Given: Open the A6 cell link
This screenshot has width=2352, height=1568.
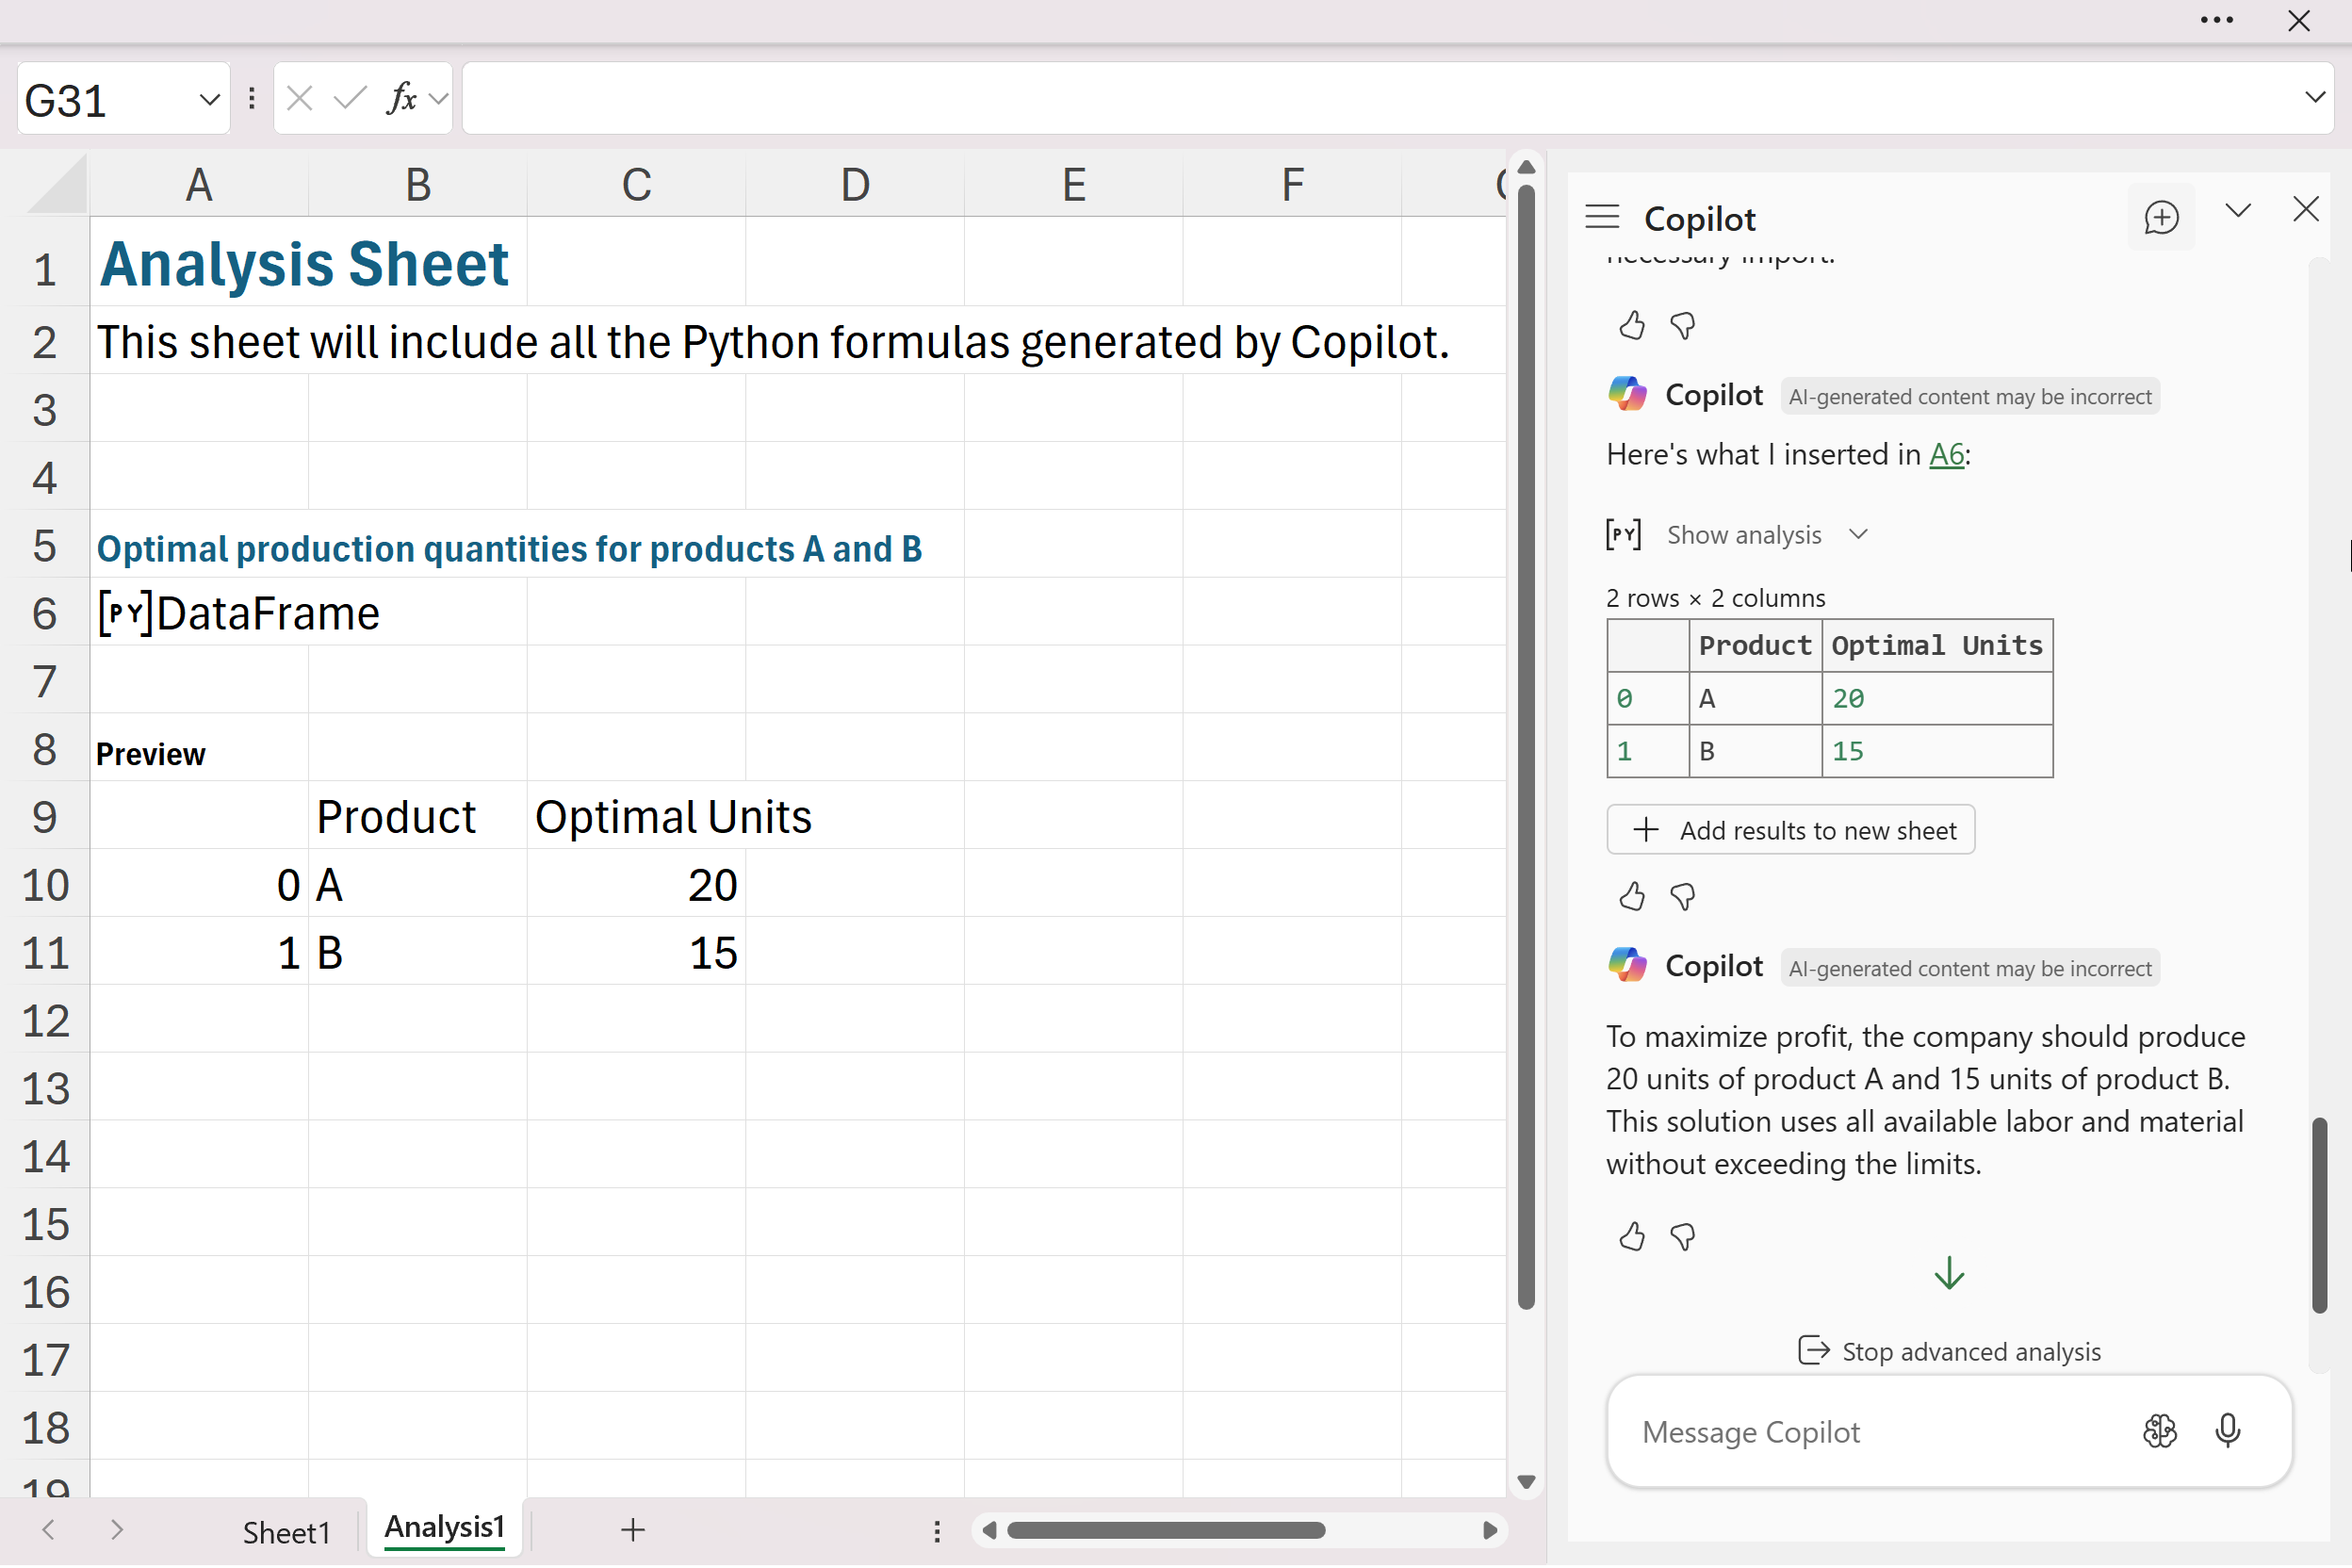Looking at the screenshot, I should [1946, 455].
